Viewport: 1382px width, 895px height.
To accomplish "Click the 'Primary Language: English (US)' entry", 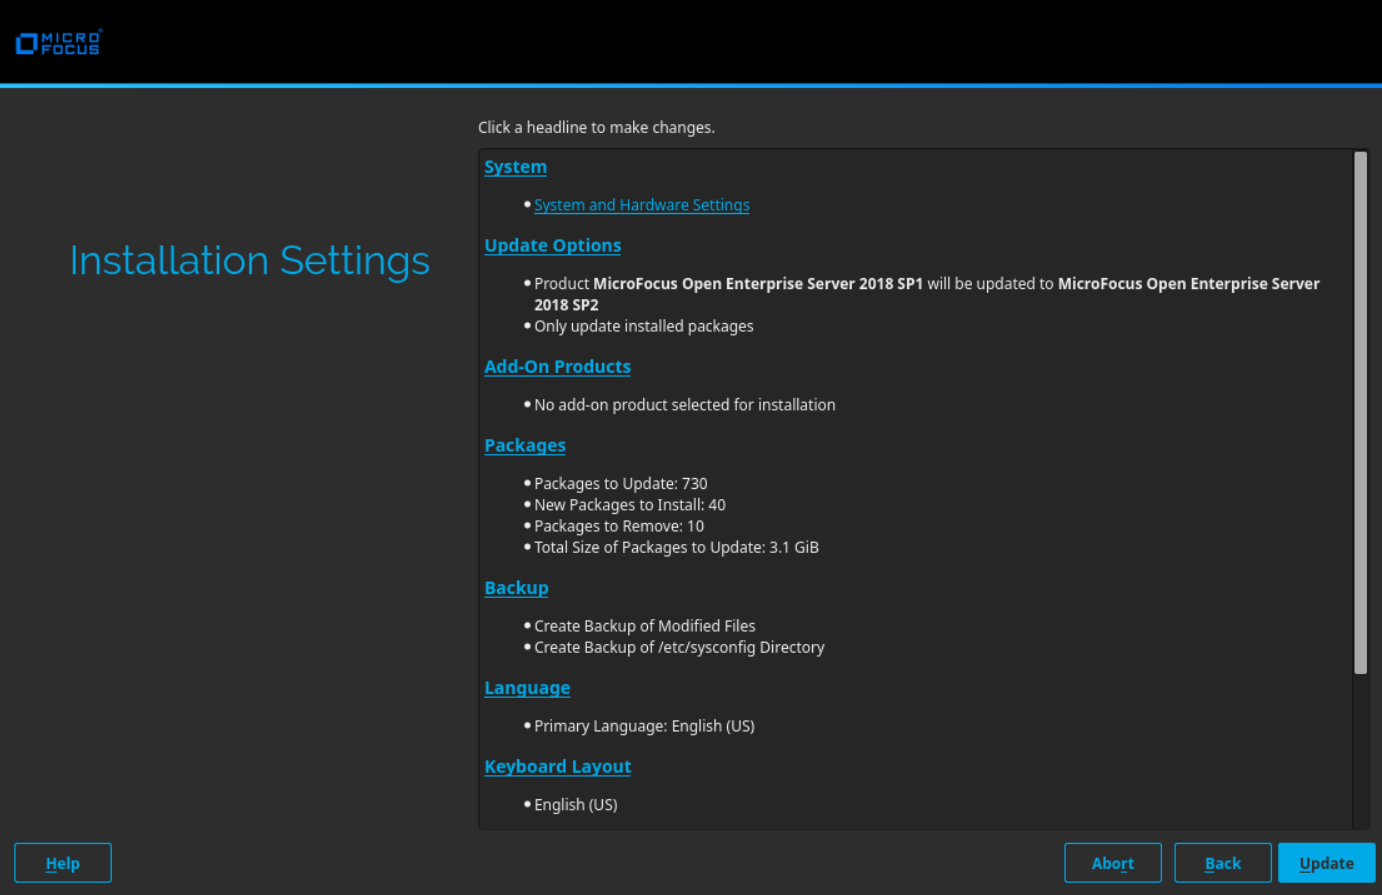I will tap(644, 726).
